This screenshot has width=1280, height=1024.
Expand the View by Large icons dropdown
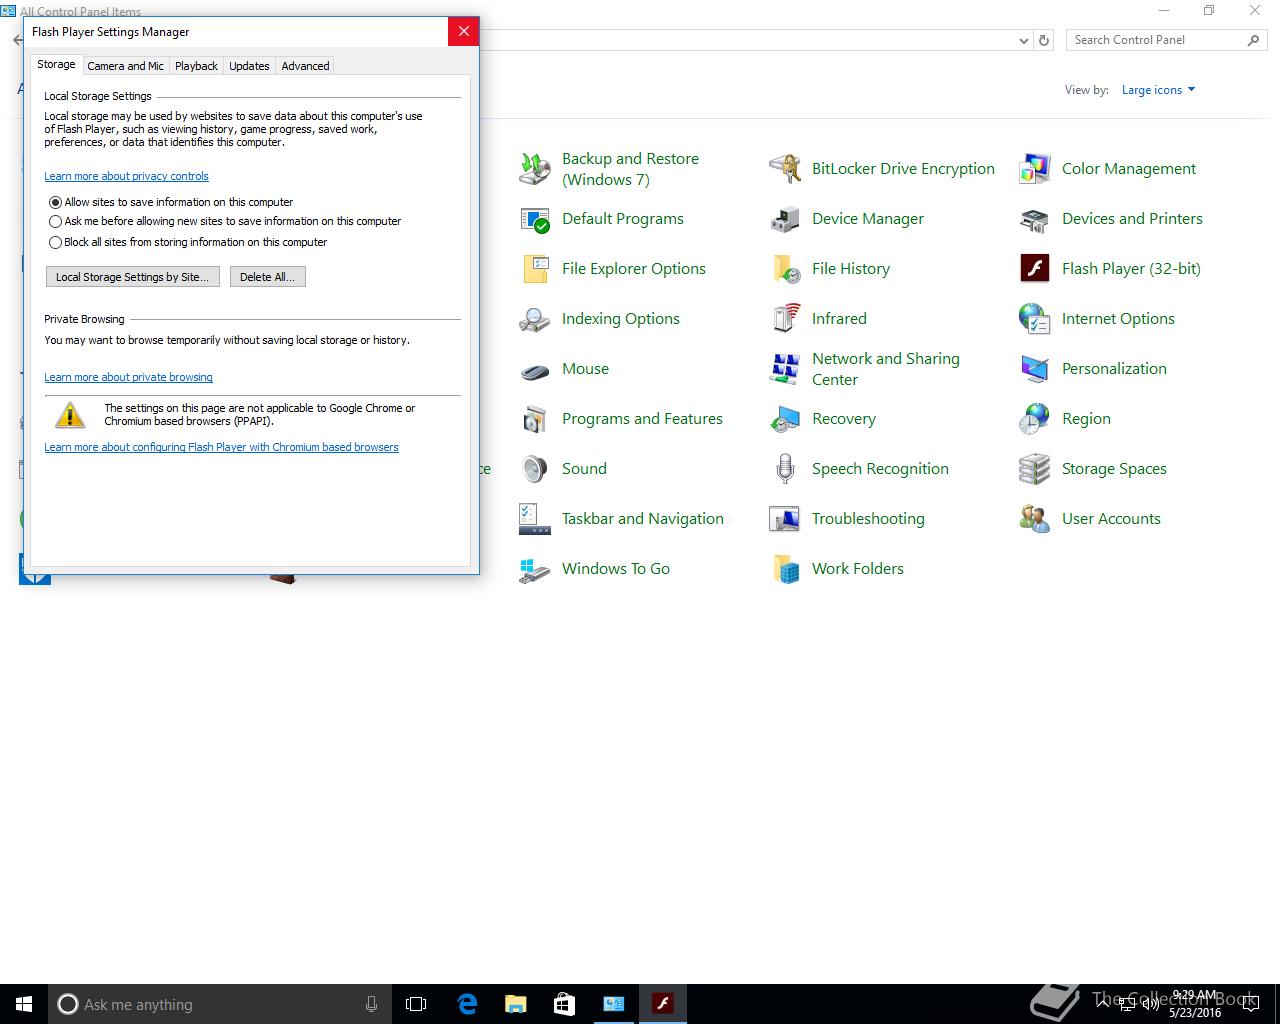[1158, 90]
